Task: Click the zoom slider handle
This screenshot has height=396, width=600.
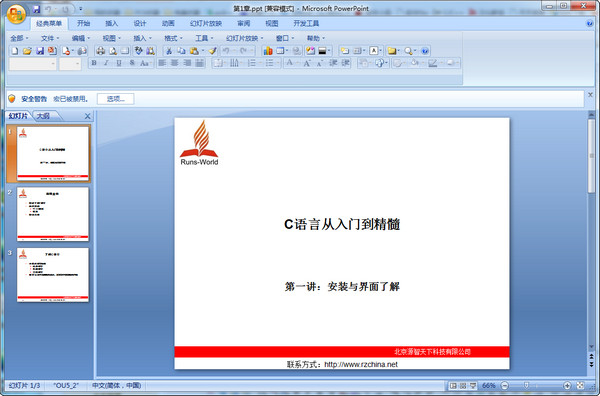Action: click(526, 386)
